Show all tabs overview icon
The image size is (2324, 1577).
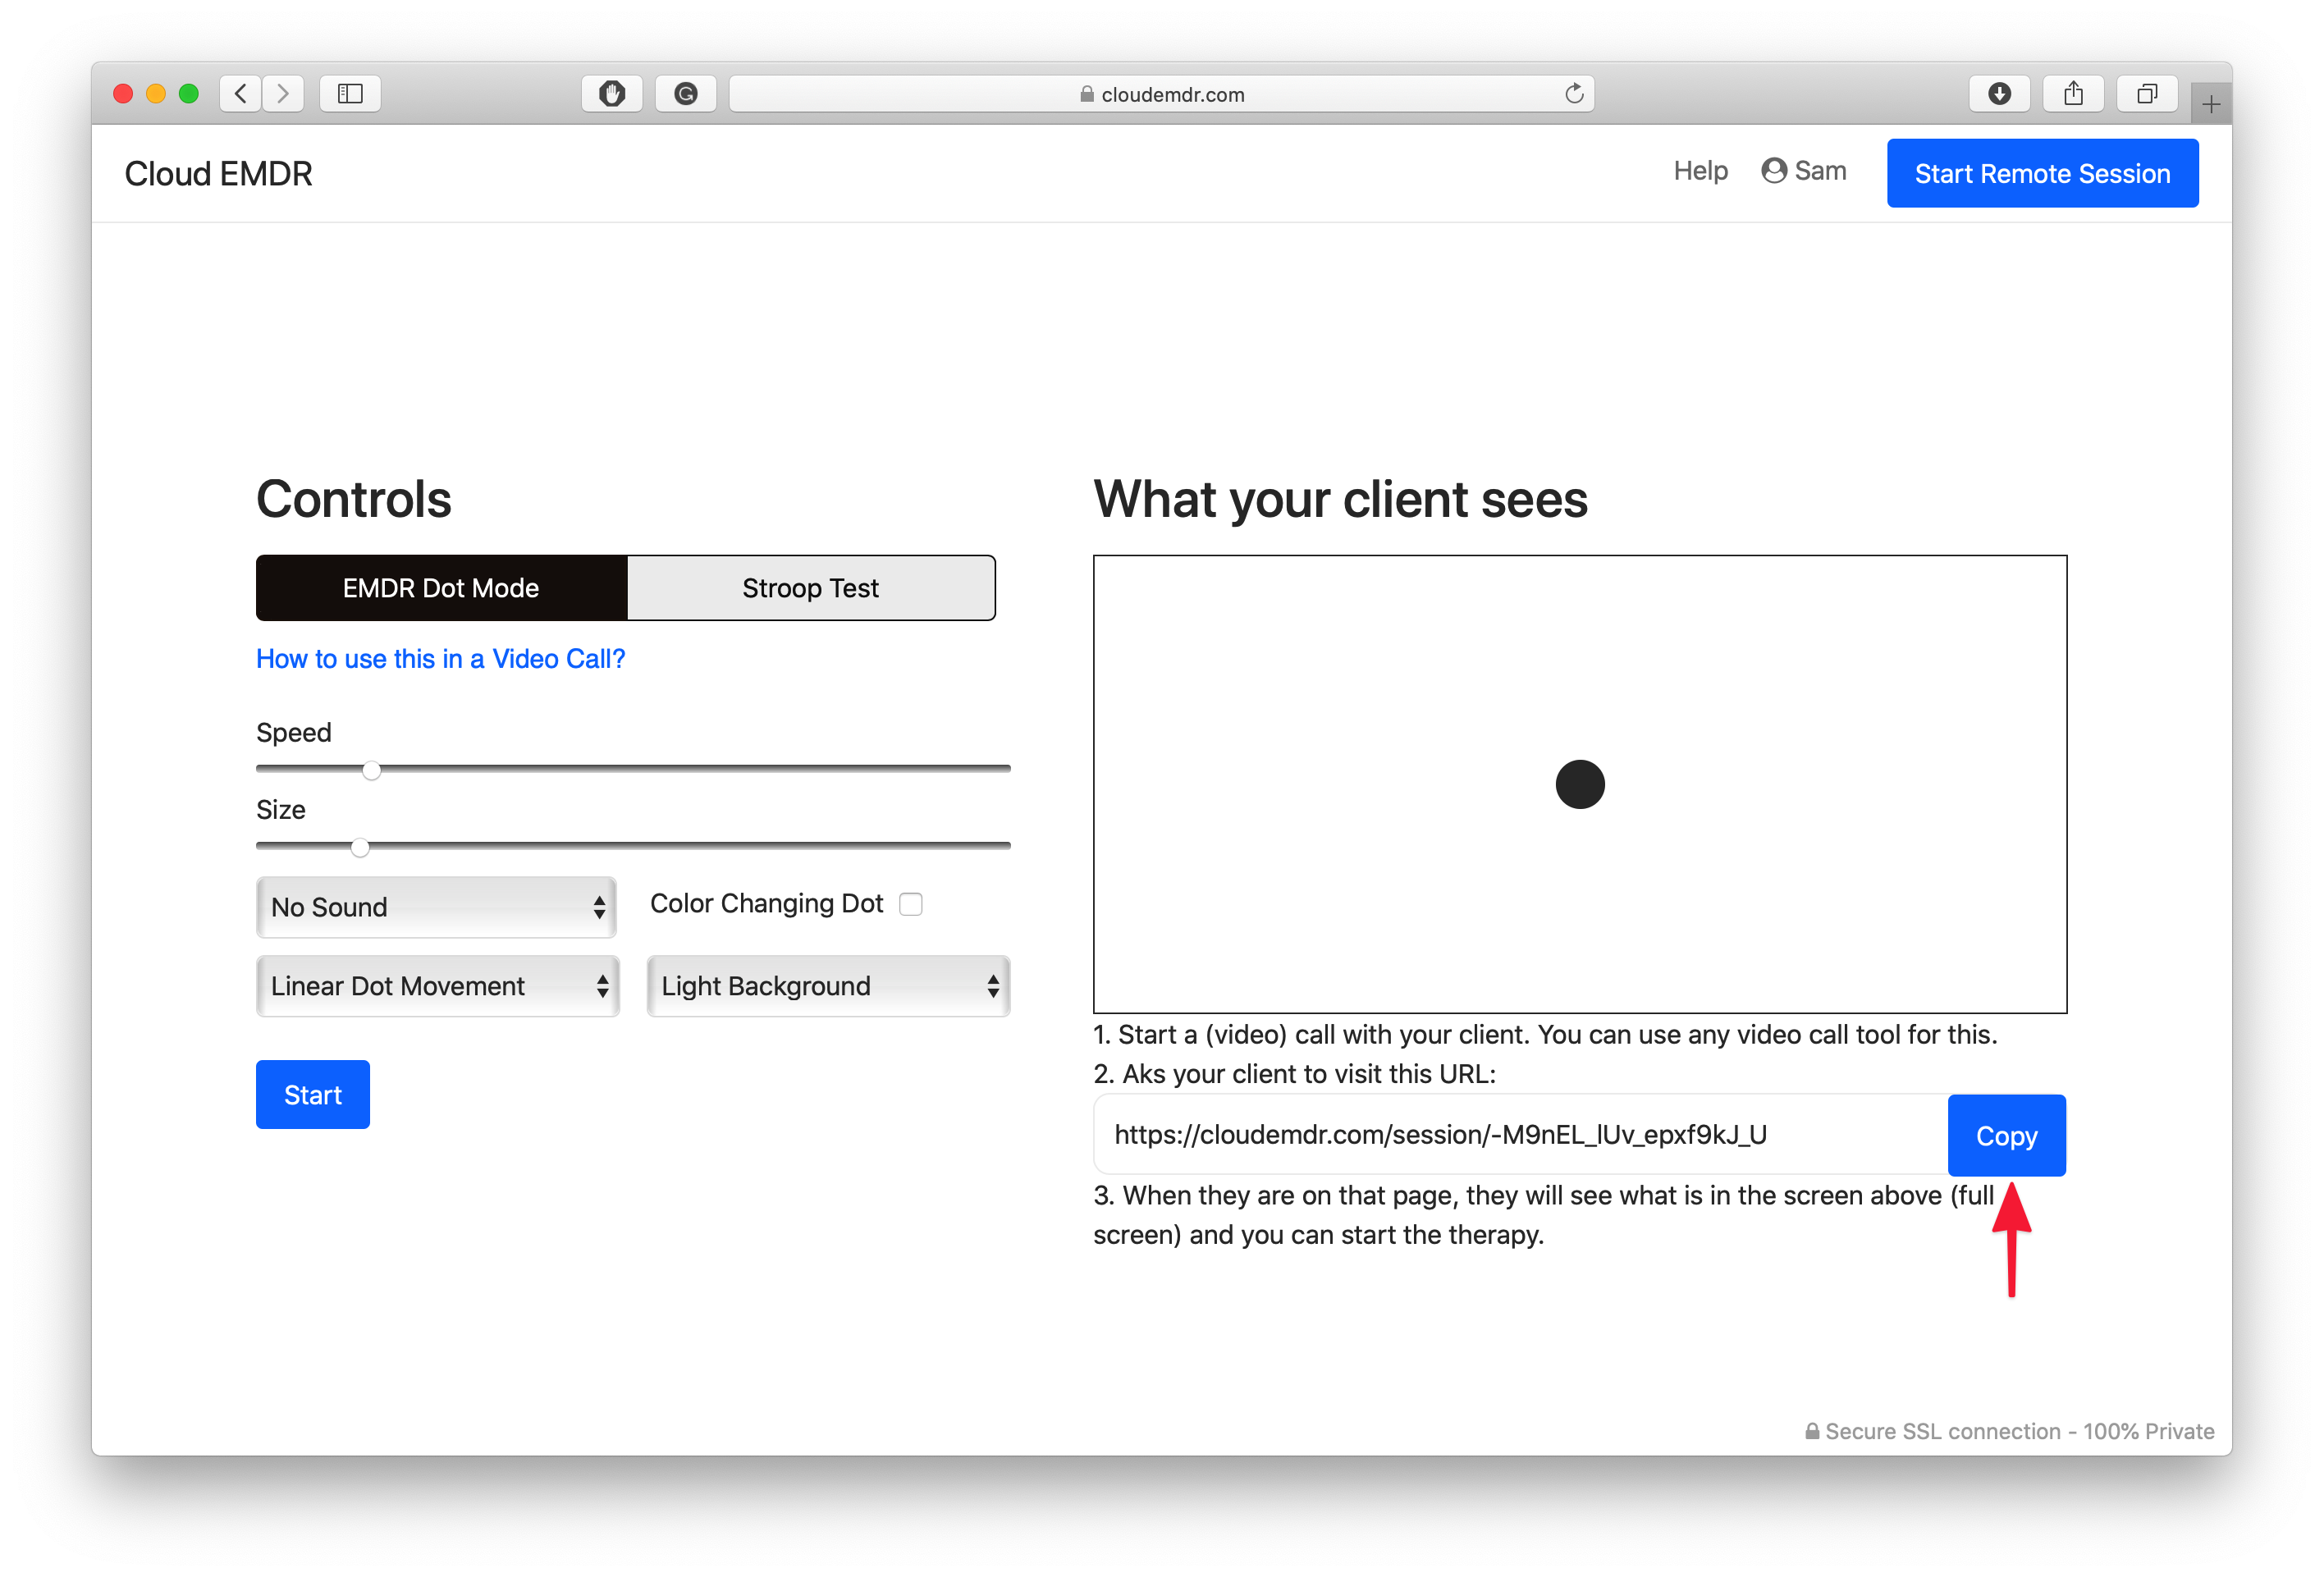pyautogui.click(x=2147, y=94)
